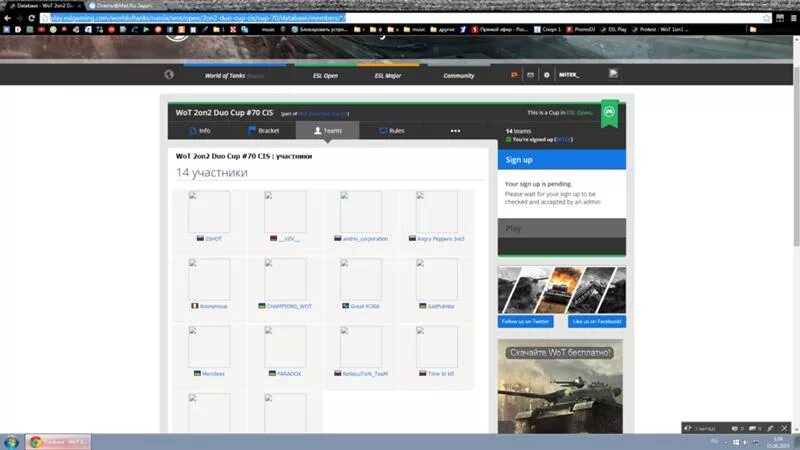Click PARADOX team logo thumbnail
The image size is (800, 450).
(285, 346)
